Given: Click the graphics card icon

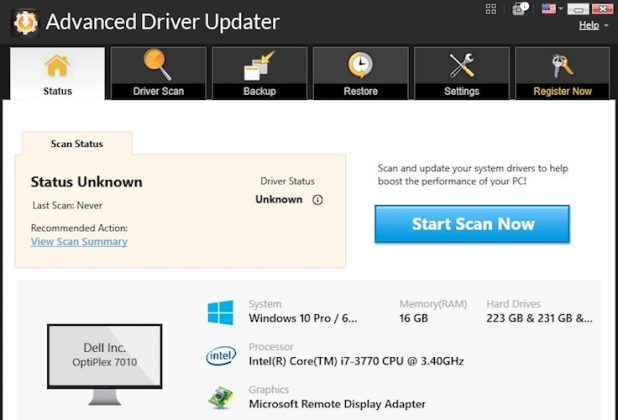Looking at the screenshot, I should tap(221, 398).
